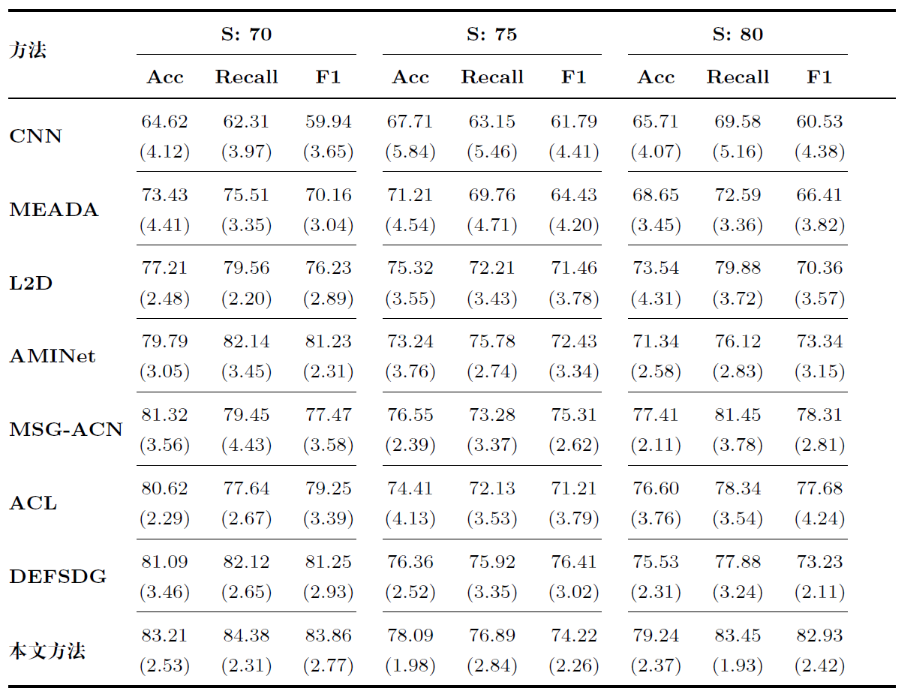Select the 82.93 F1 value
907x695 pixels.
[819, 635]
